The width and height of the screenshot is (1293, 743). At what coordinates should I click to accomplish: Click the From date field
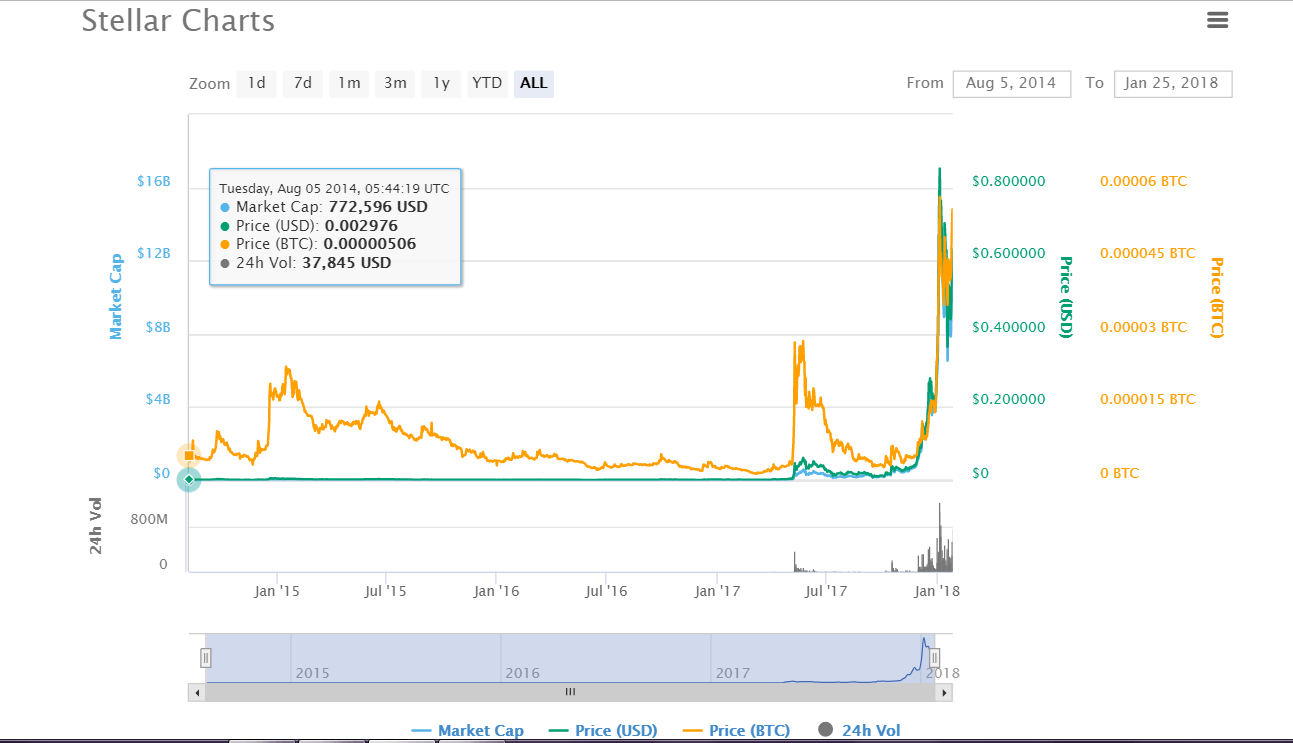coord(1011,83)
